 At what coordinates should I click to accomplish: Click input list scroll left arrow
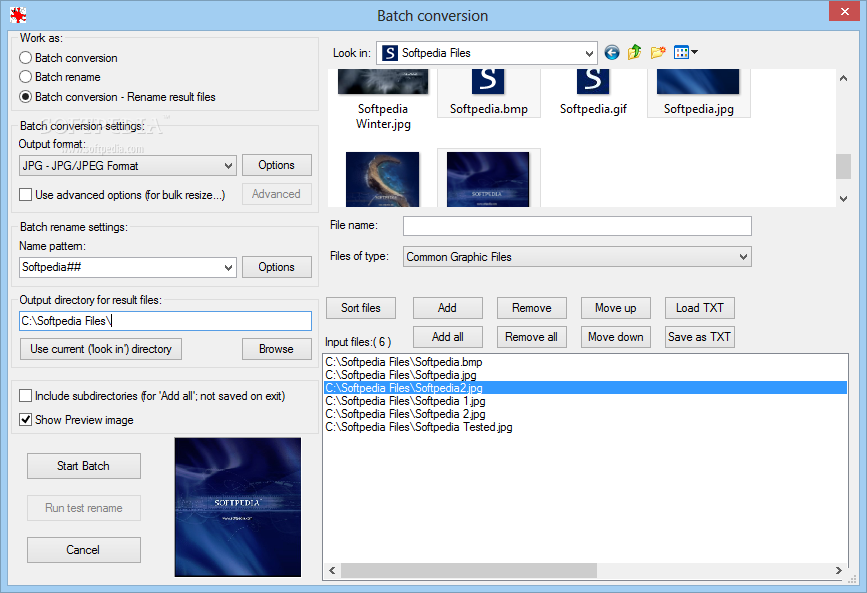[x=332, y=570]
